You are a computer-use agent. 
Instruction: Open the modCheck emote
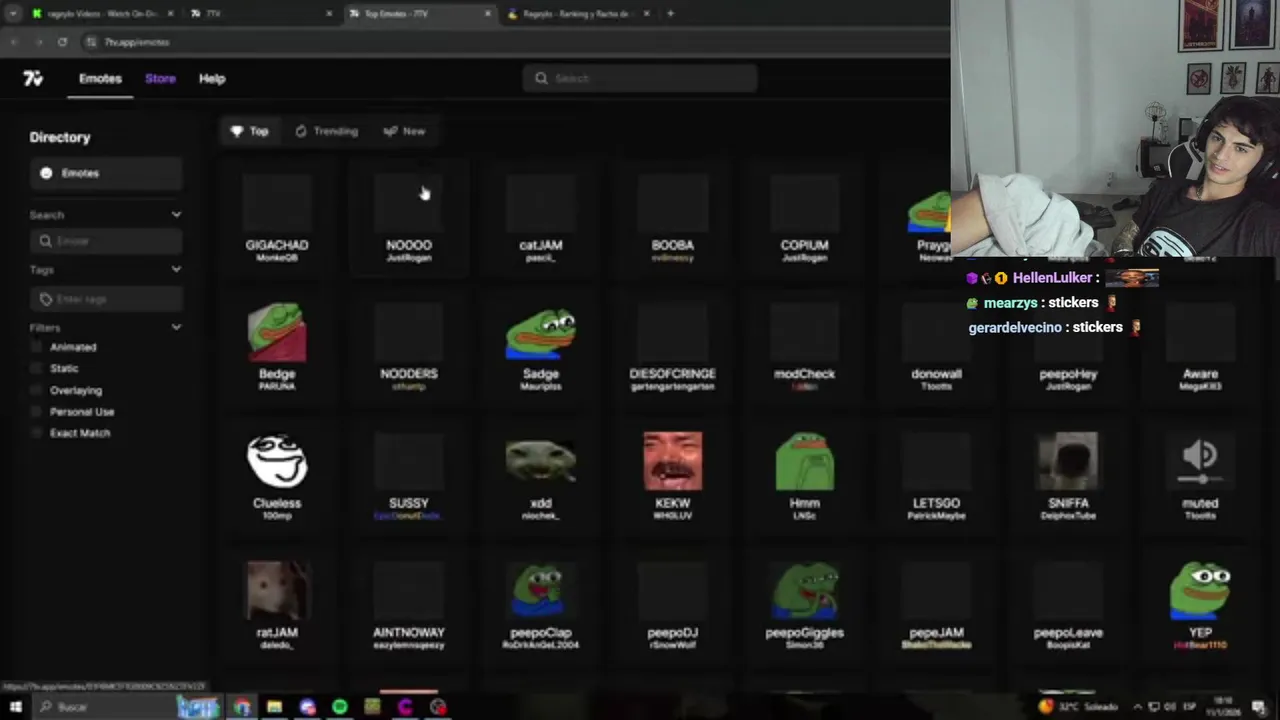tap(805, 347)
